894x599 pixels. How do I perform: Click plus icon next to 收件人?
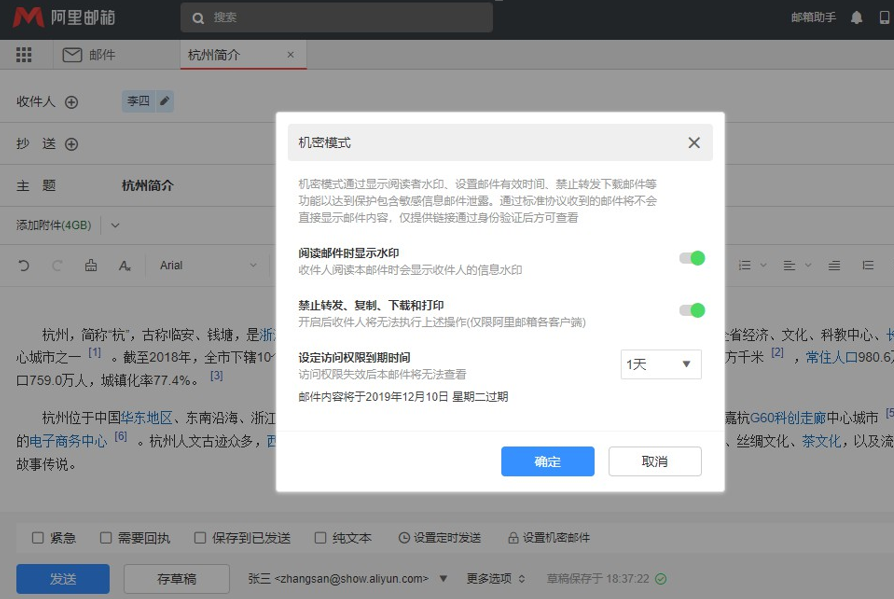click(71, 102)
